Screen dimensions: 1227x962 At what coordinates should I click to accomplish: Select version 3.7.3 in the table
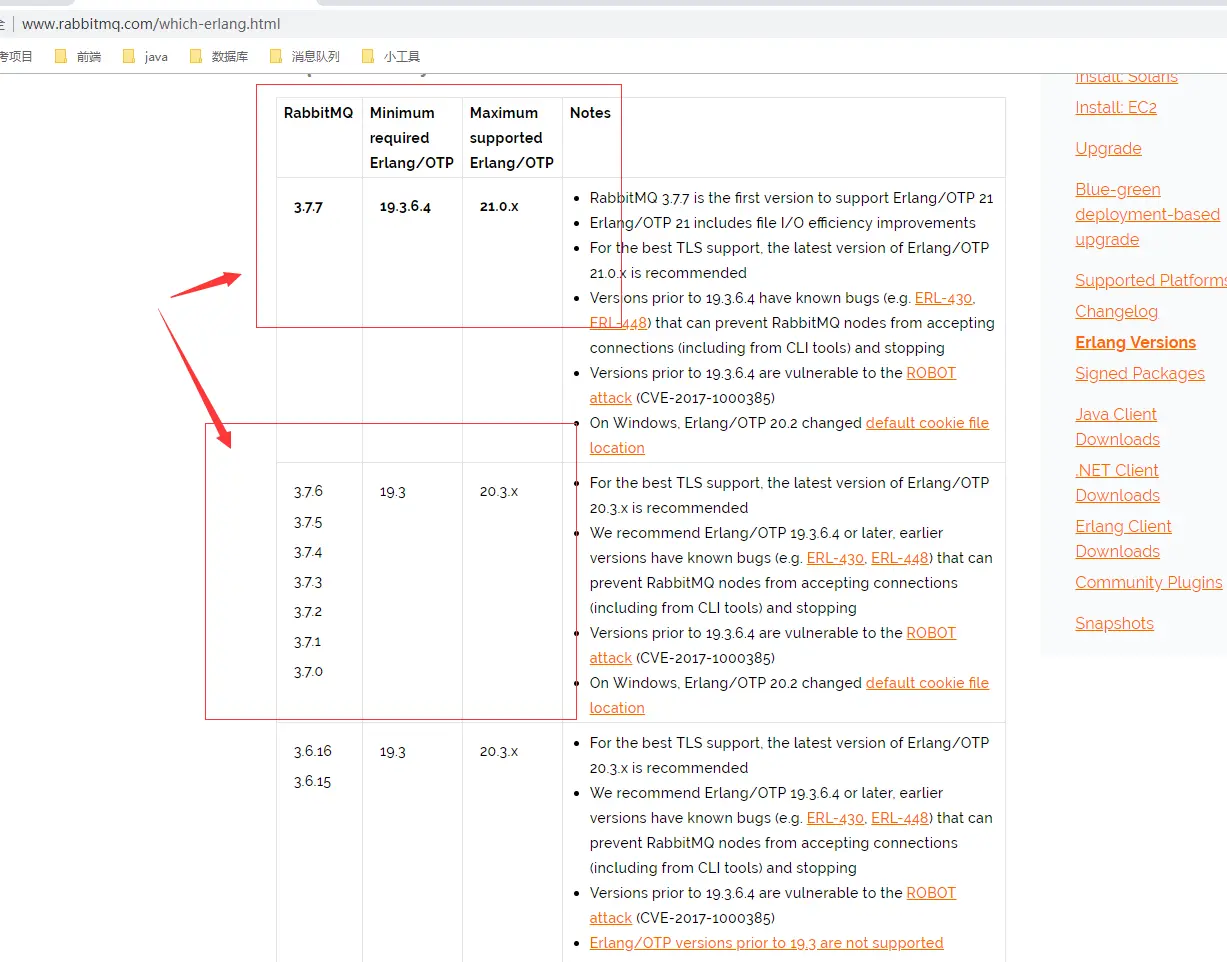click(308, 582)
